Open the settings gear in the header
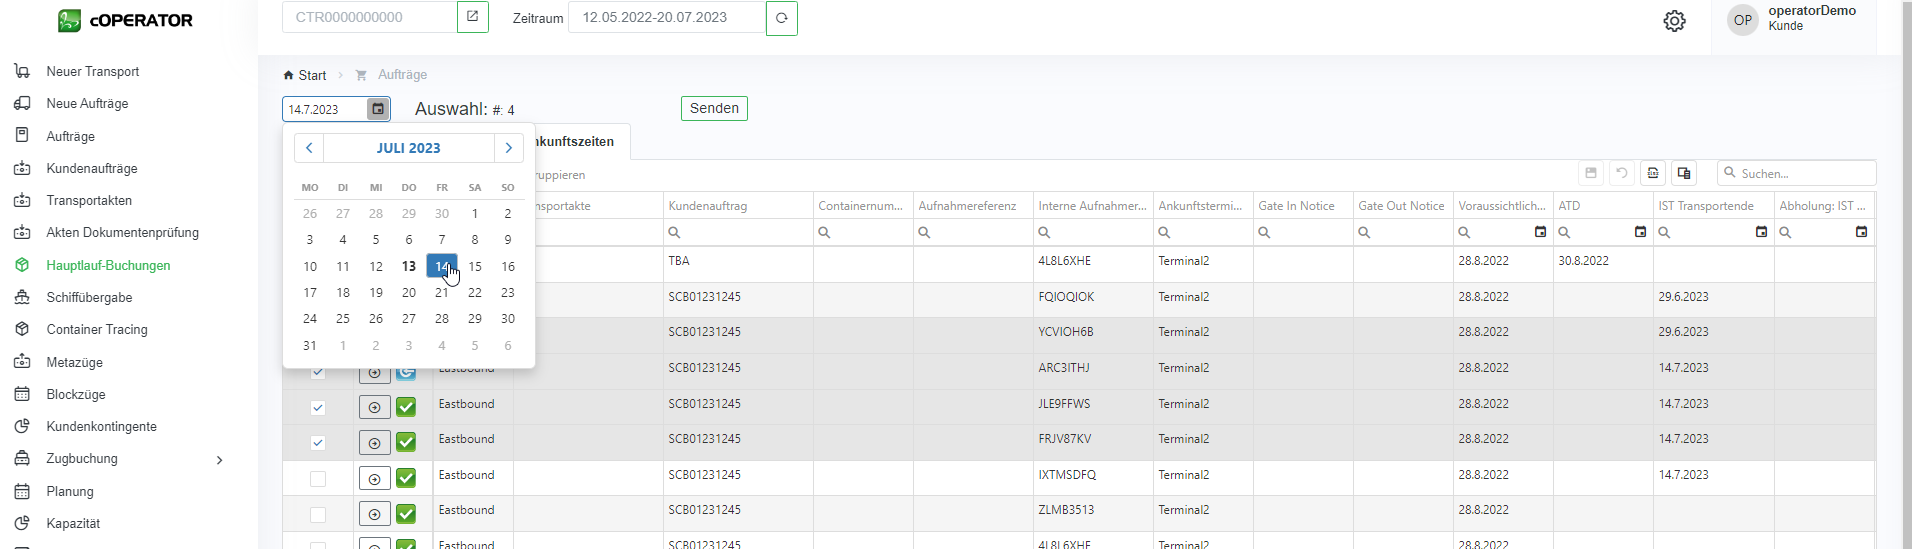Screen dimensions: 1912x549 1674,21
